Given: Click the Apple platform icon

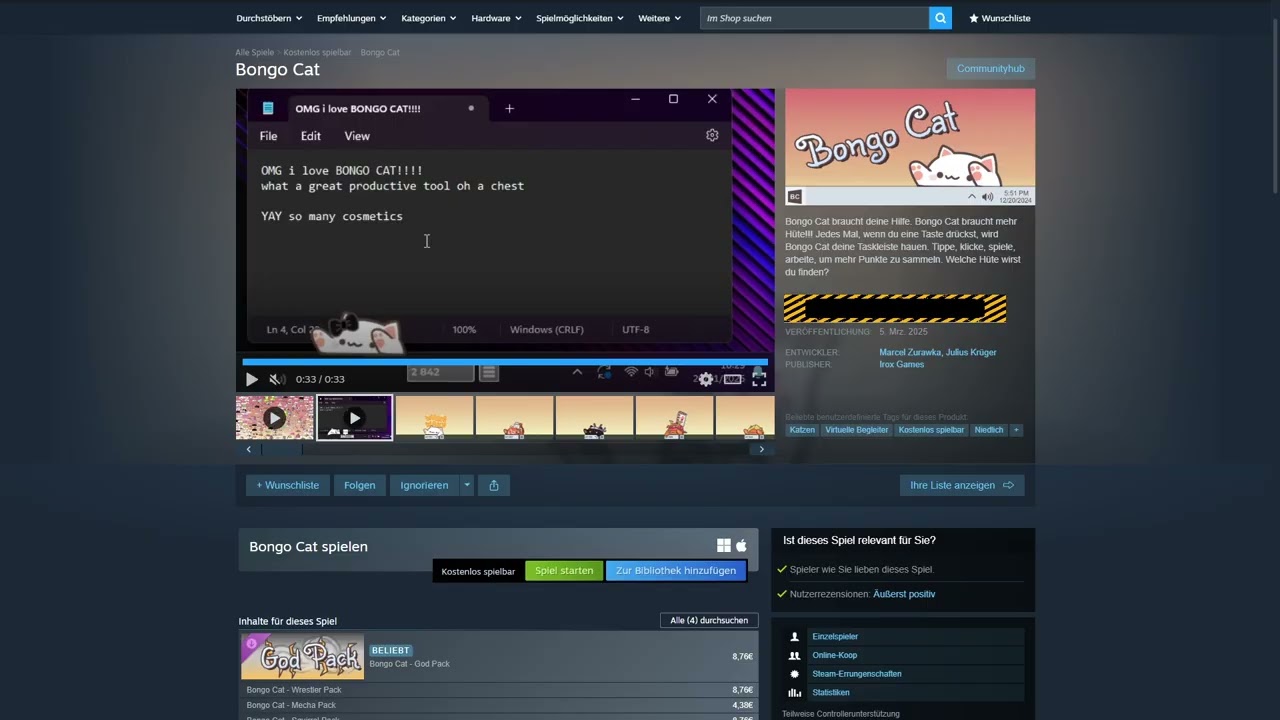Looking at the screenshot, I should 741,546.
